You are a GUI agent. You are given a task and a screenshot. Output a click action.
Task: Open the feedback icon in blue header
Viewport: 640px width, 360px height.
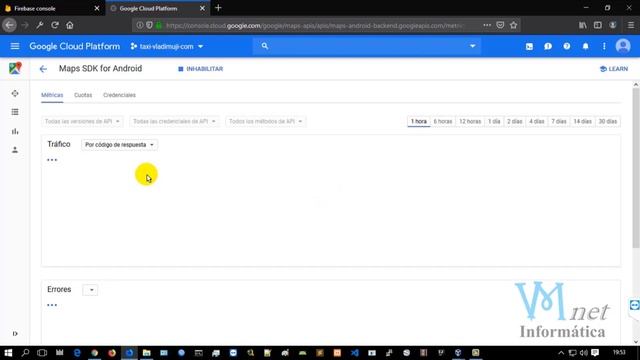coord(548,47)
